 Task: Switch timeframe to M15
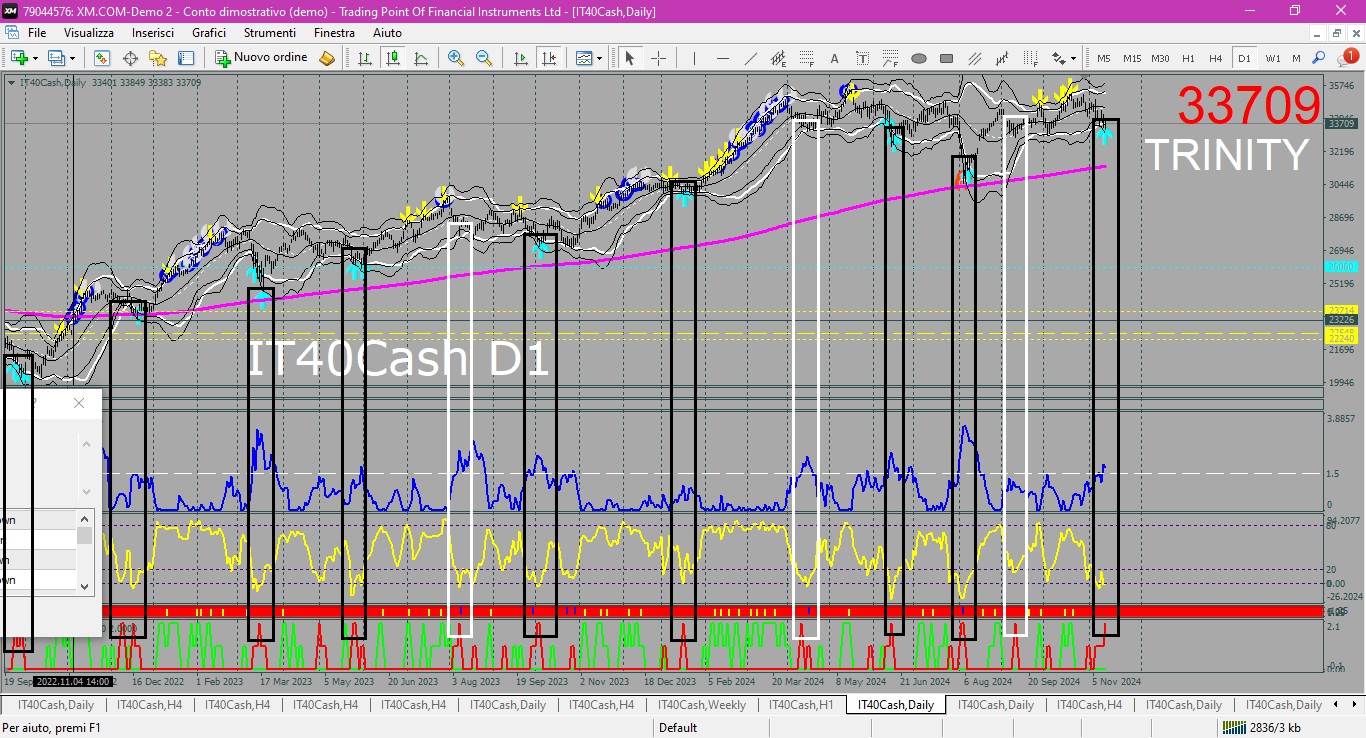click(x=1132, y=58)
